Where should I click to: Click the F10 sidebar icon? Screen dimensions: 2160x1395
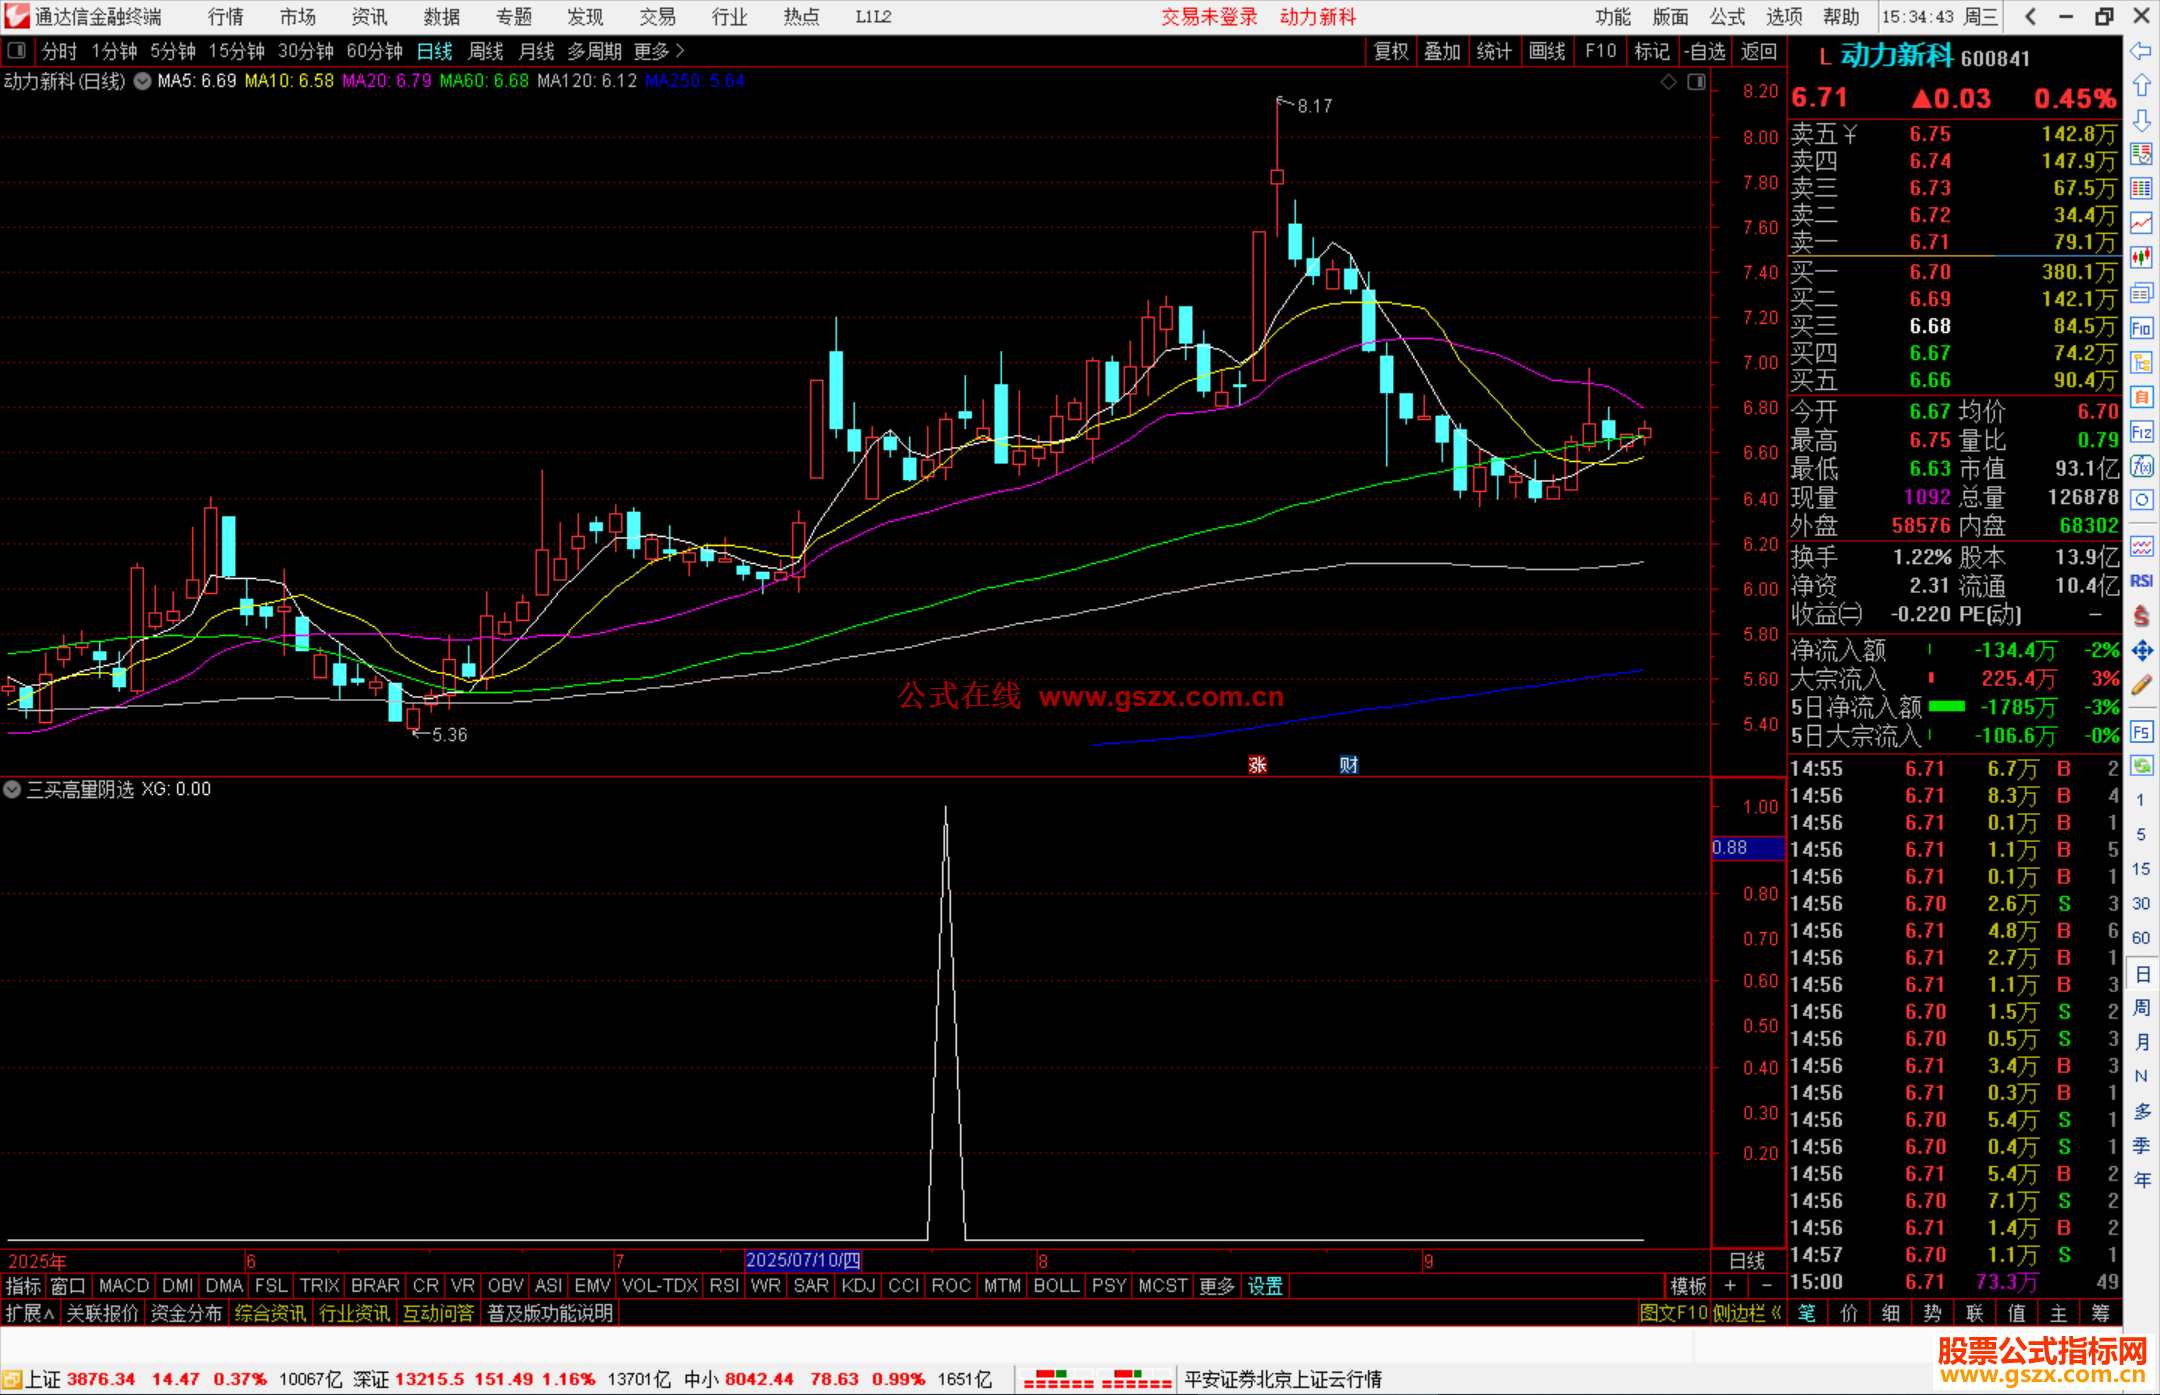click(x=2141, y=328)
